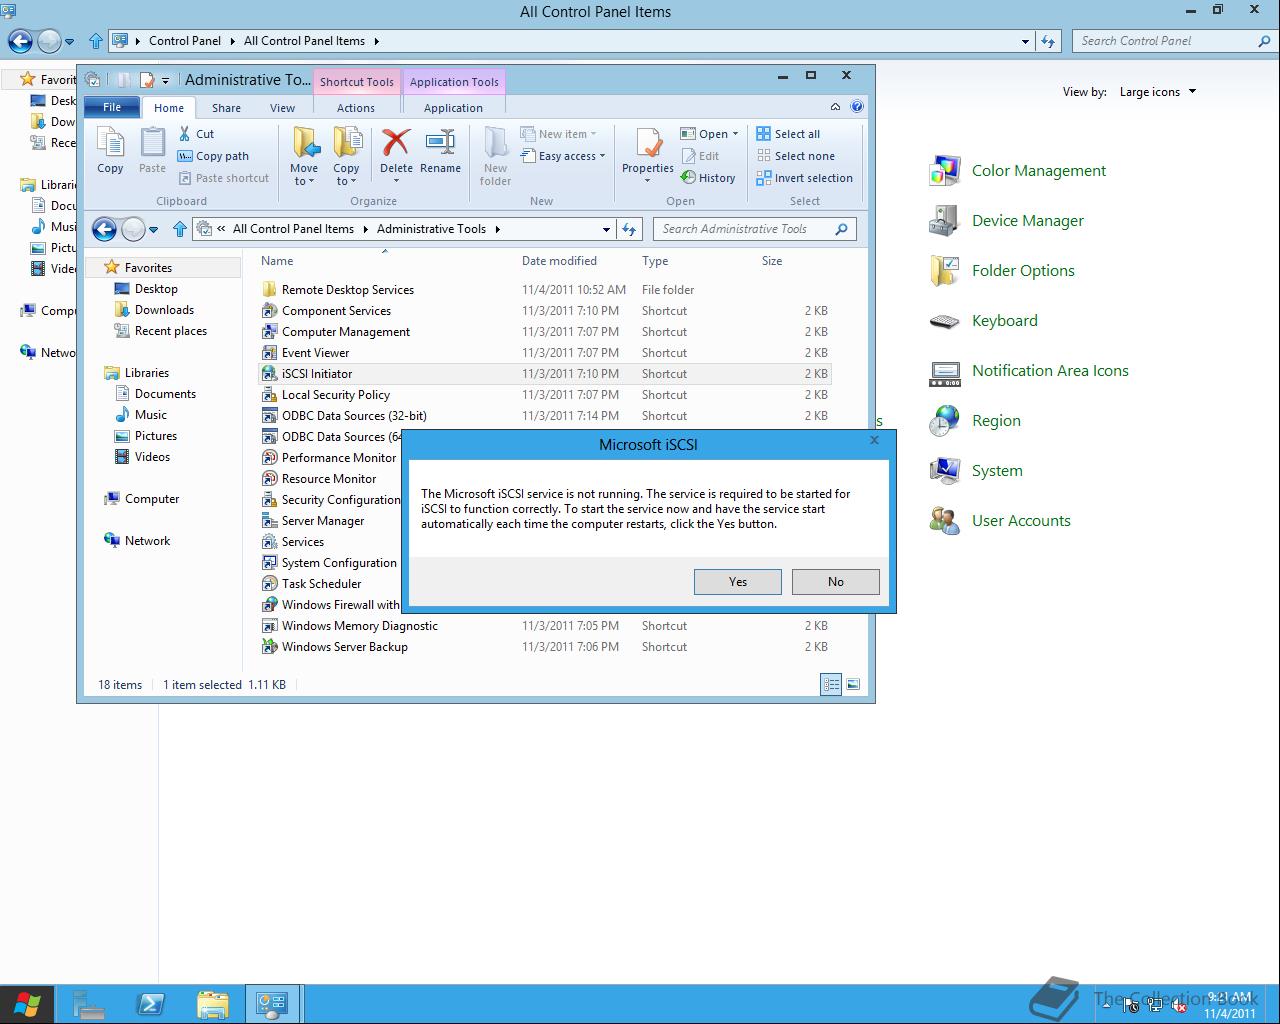Click Yes in the Microsoft iSCSI dialog

[738, 582]
